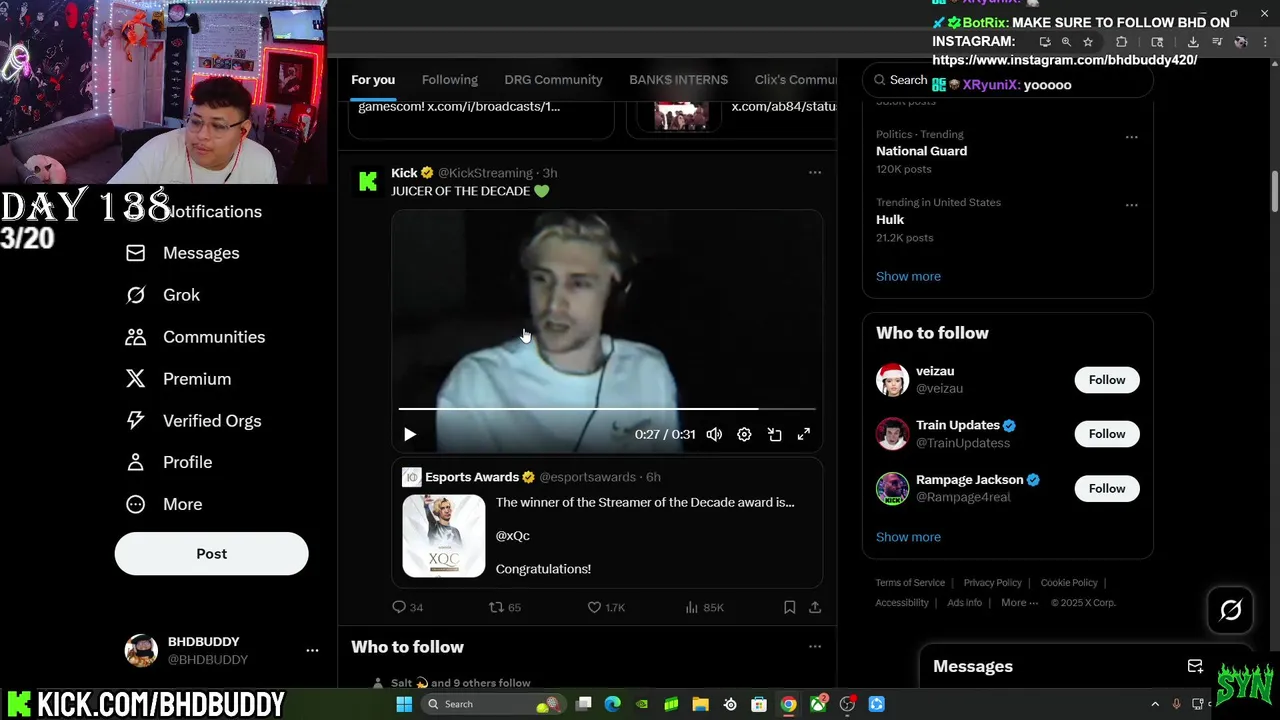1280x720 pixels.
Task: Click the white Post button
Action: click(x=211, y=554)
